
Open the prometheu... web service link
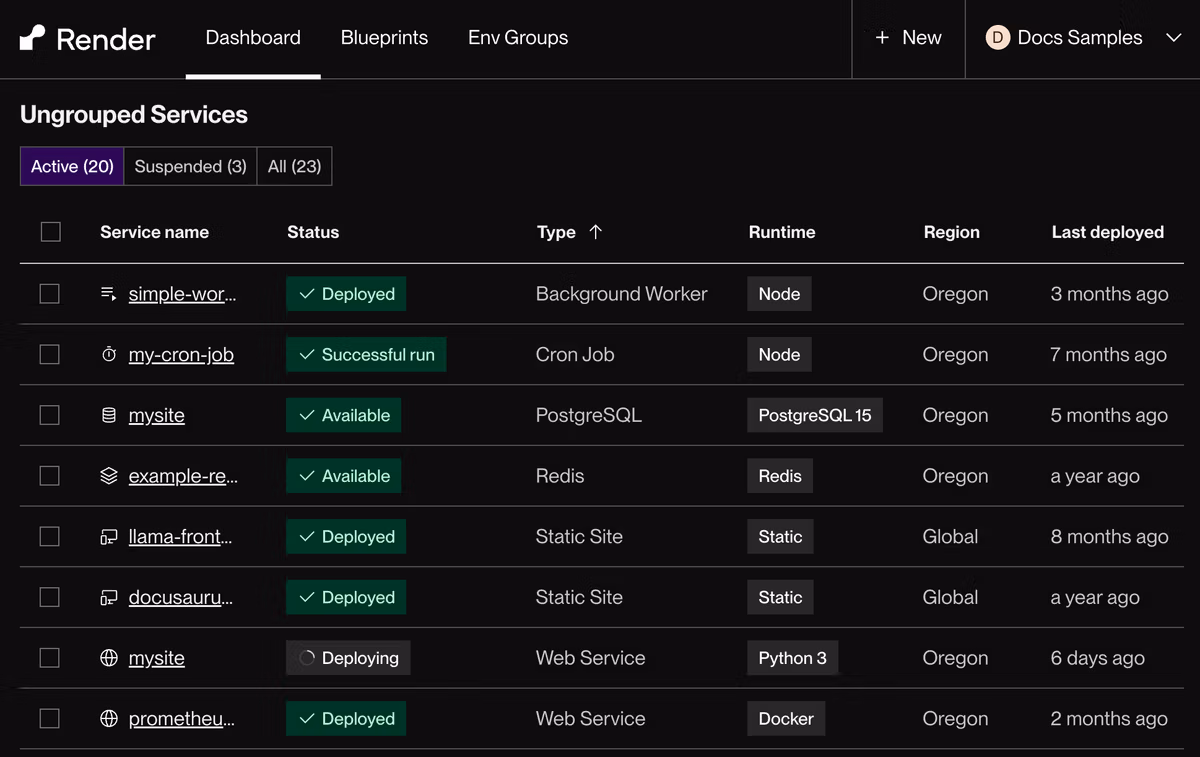pos(182,719)
